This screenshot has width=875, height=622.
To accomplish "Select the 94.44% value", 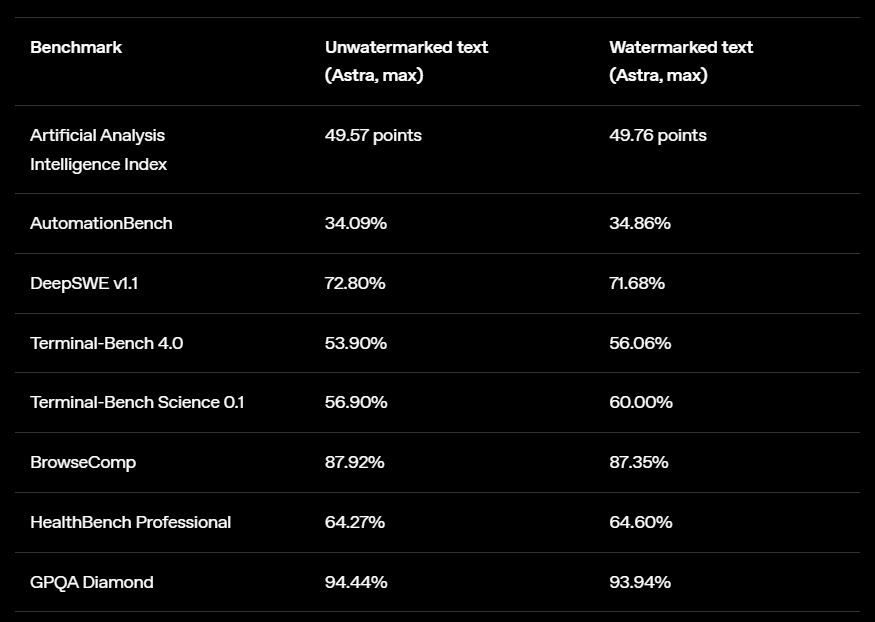I will pyautogui.click(x=356, y=582).
